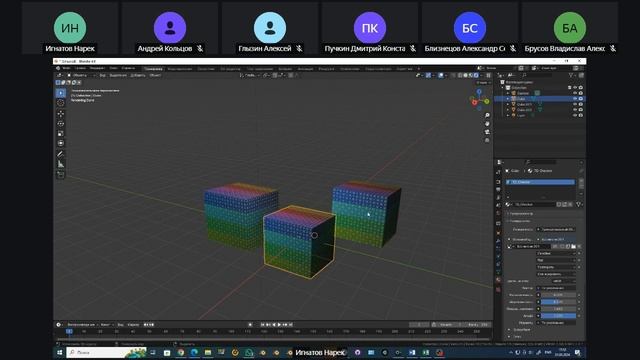Select the Transform tool
Image resolution: width=640 pixels, height=360 pixels.
61,143
